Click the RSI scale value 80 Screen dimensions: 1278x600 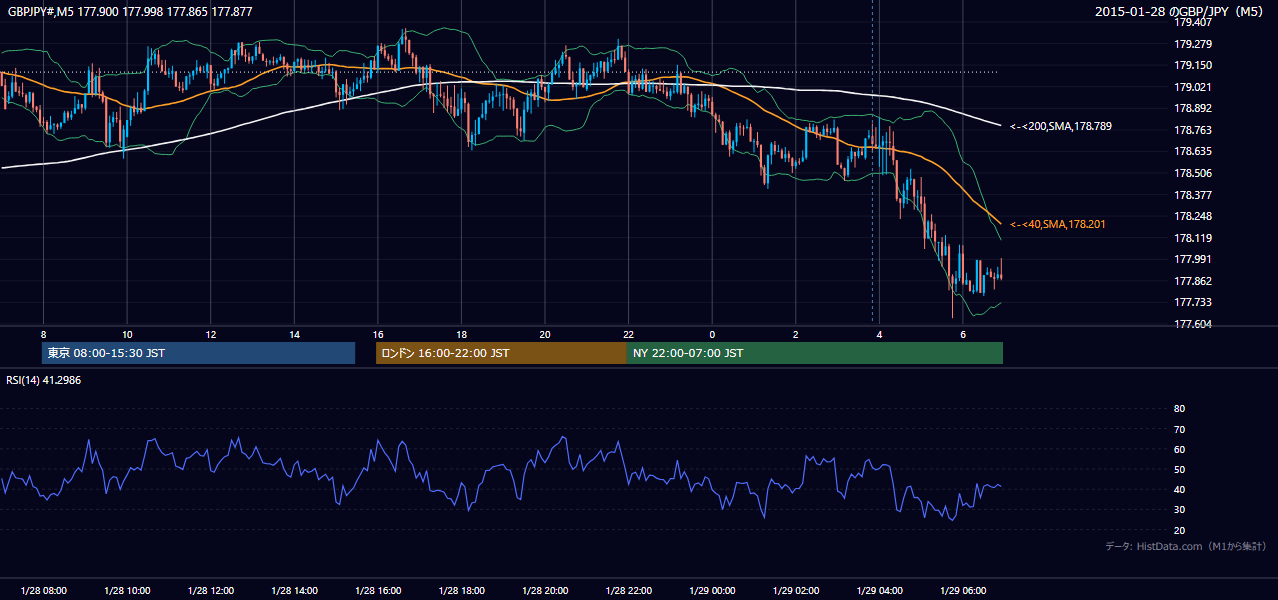tap(1179, 409)
